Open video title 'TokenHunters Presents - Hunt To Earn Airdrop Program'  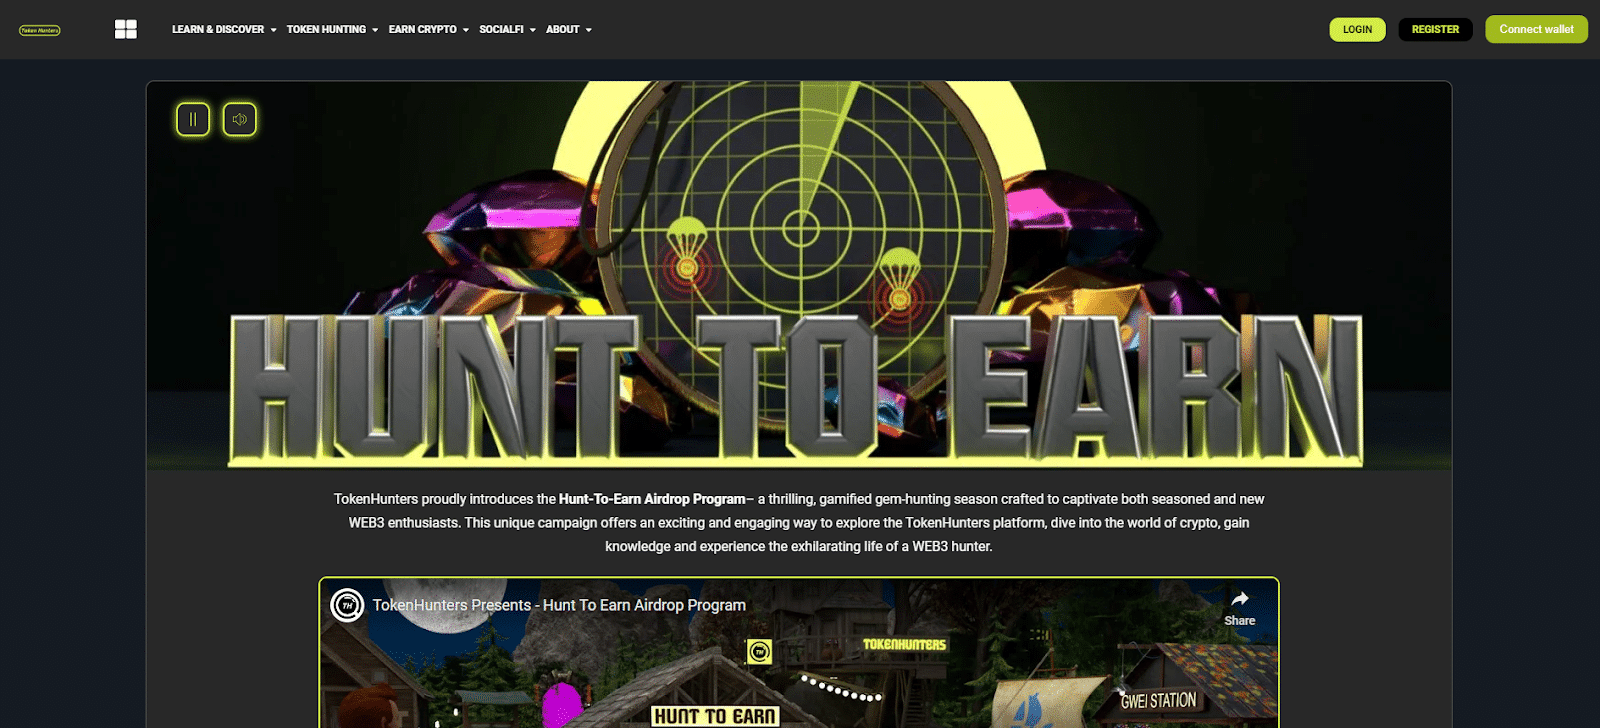point(559,605)
